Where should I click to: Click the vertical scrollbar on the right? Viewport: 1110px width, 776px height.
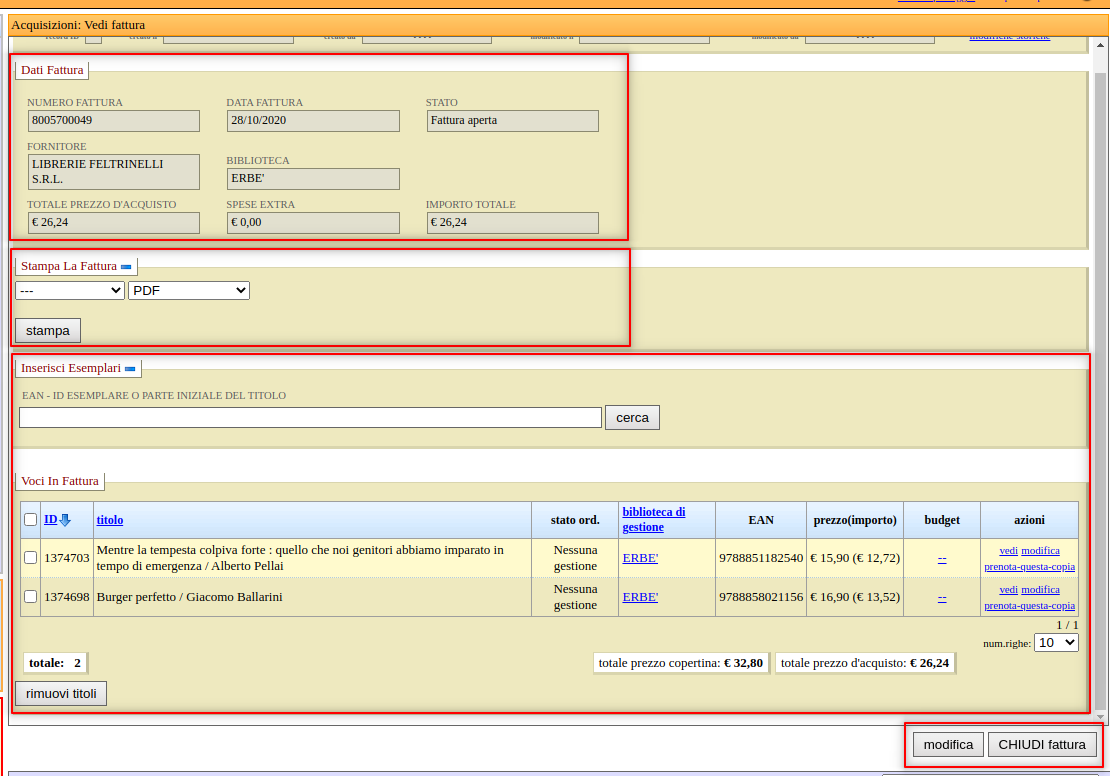click(1100, 380)
